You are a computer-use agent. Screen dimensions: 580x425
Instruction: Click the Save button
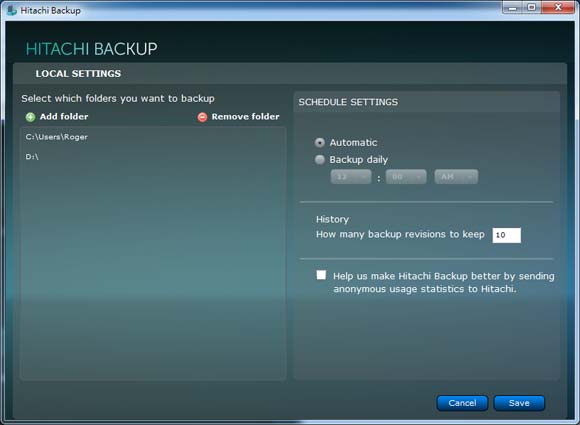tap(519, 403)
